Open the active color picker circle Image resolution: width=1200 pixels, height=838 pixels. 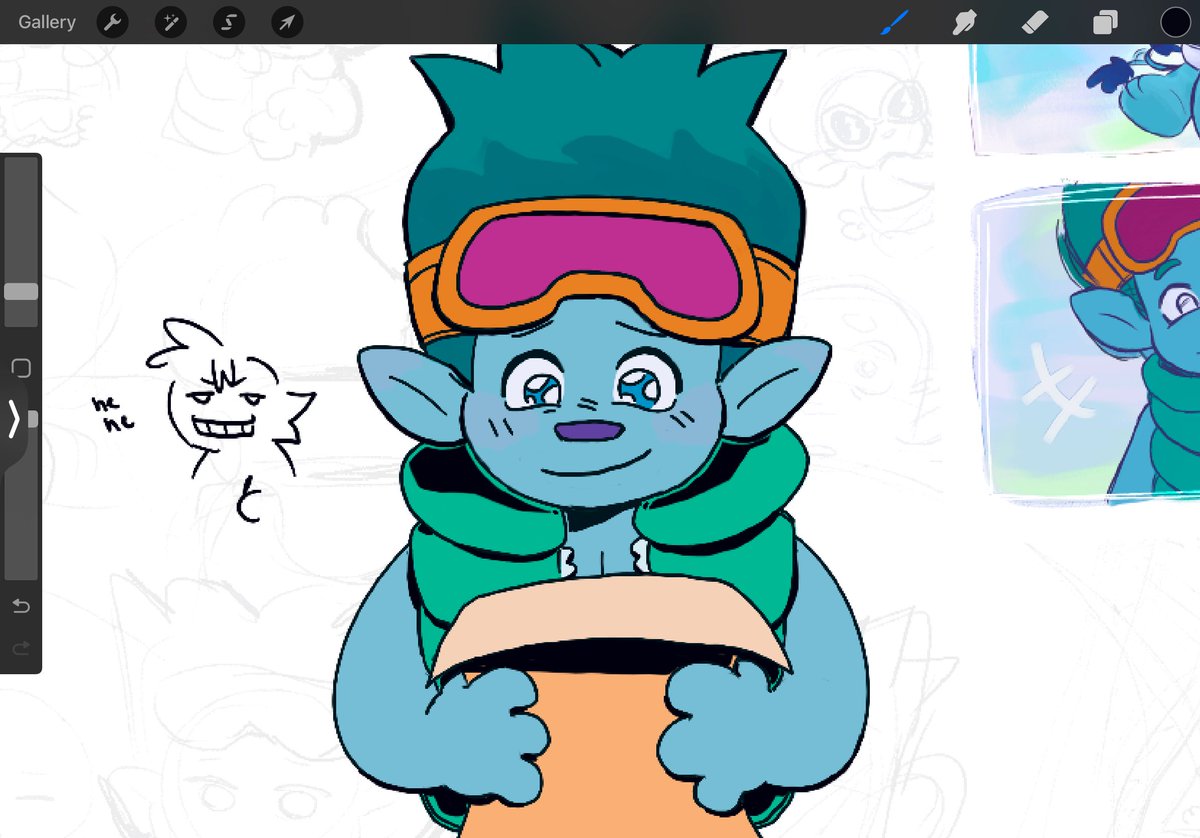[1175, 22]
